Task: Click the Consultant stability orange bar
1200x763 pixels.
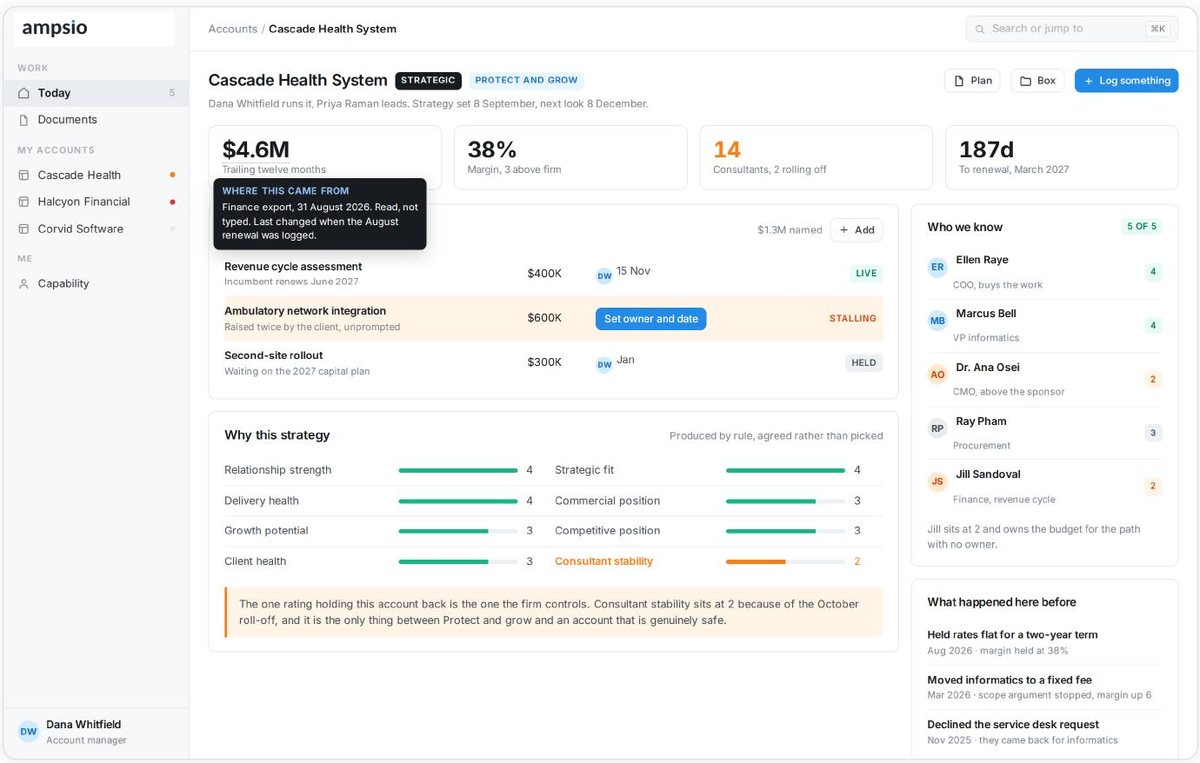Action: click(x=785, y=562)
